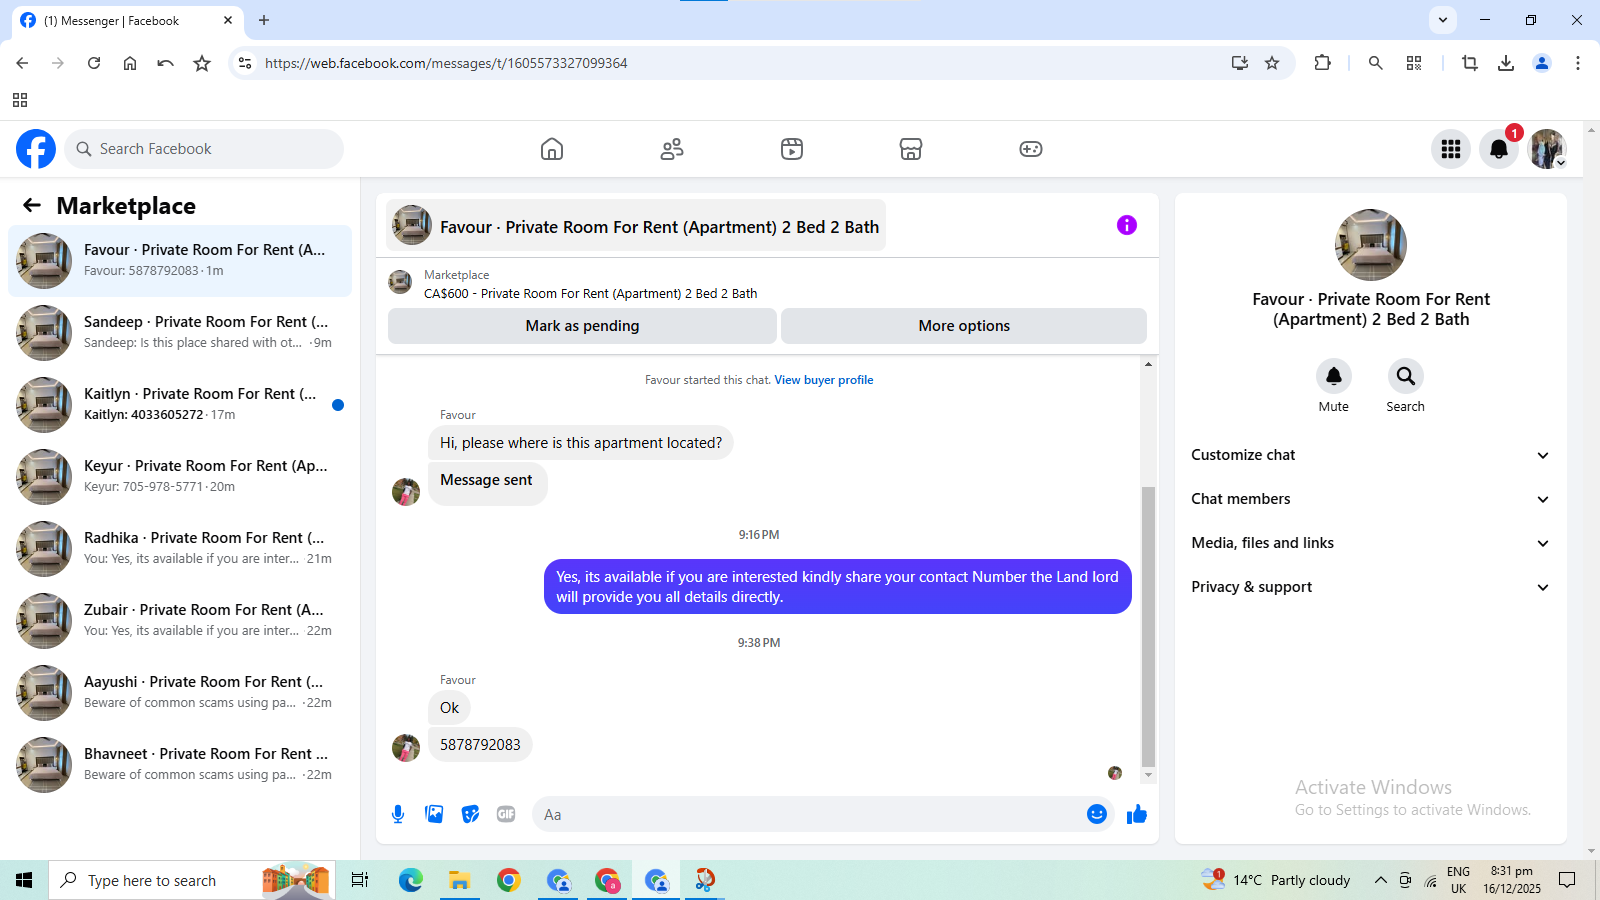Screen dimensions: 1600x900
Task: Open site information icon in address bar
Action: point(245,63)
